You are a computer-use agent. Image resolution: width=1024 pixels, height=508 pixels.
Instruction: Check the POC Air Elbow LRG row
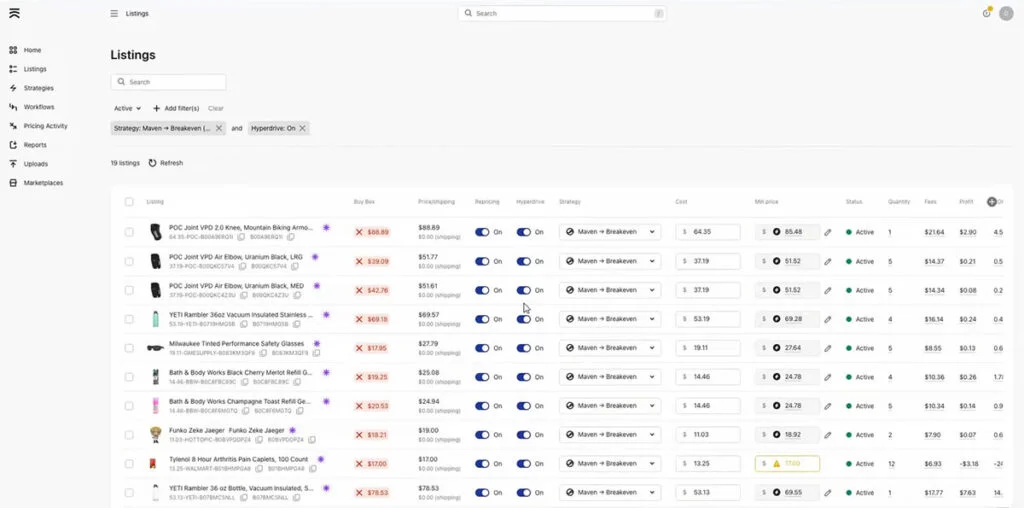(129, 261)
